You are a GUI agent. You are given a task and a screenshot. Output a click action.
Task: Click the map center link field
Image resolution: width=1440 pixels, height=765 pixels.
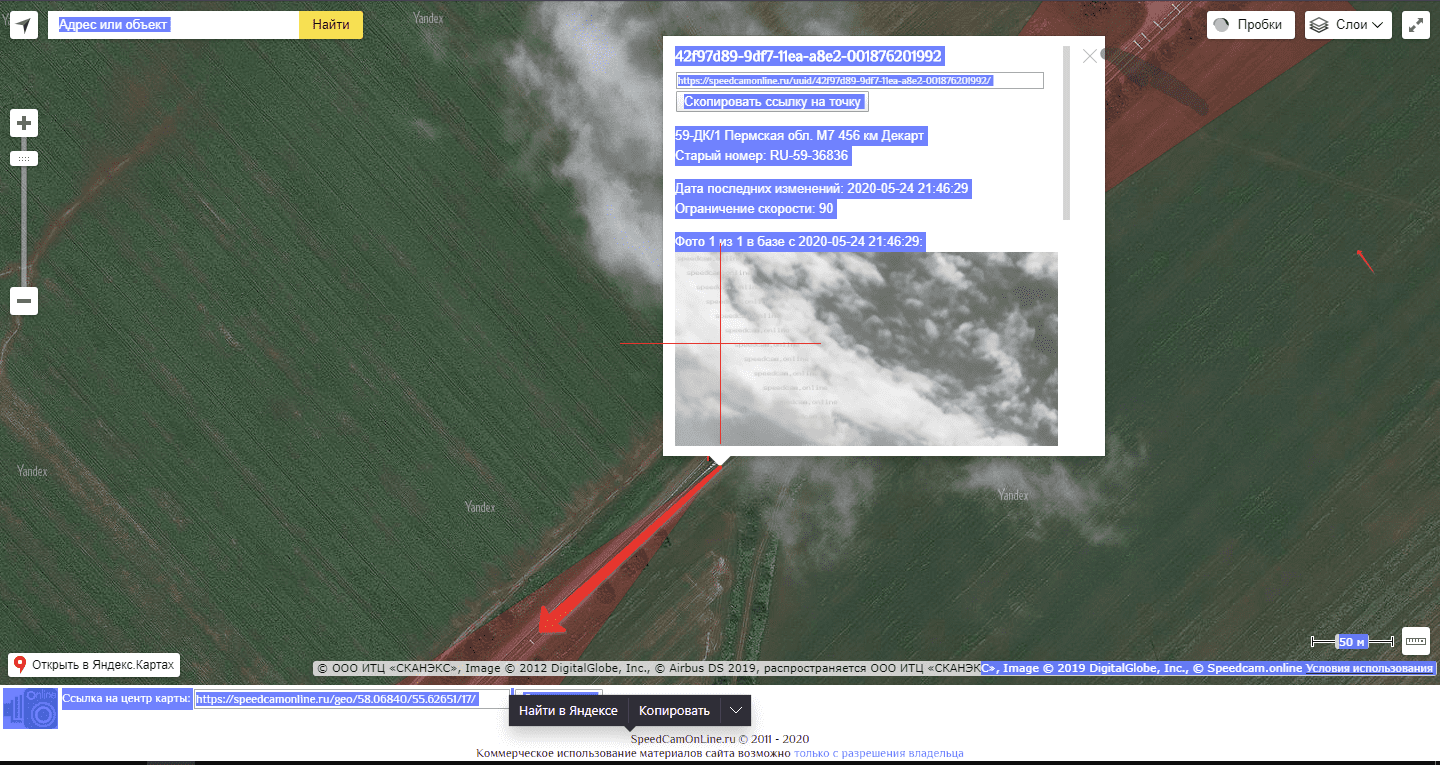[x=352, y=699]
